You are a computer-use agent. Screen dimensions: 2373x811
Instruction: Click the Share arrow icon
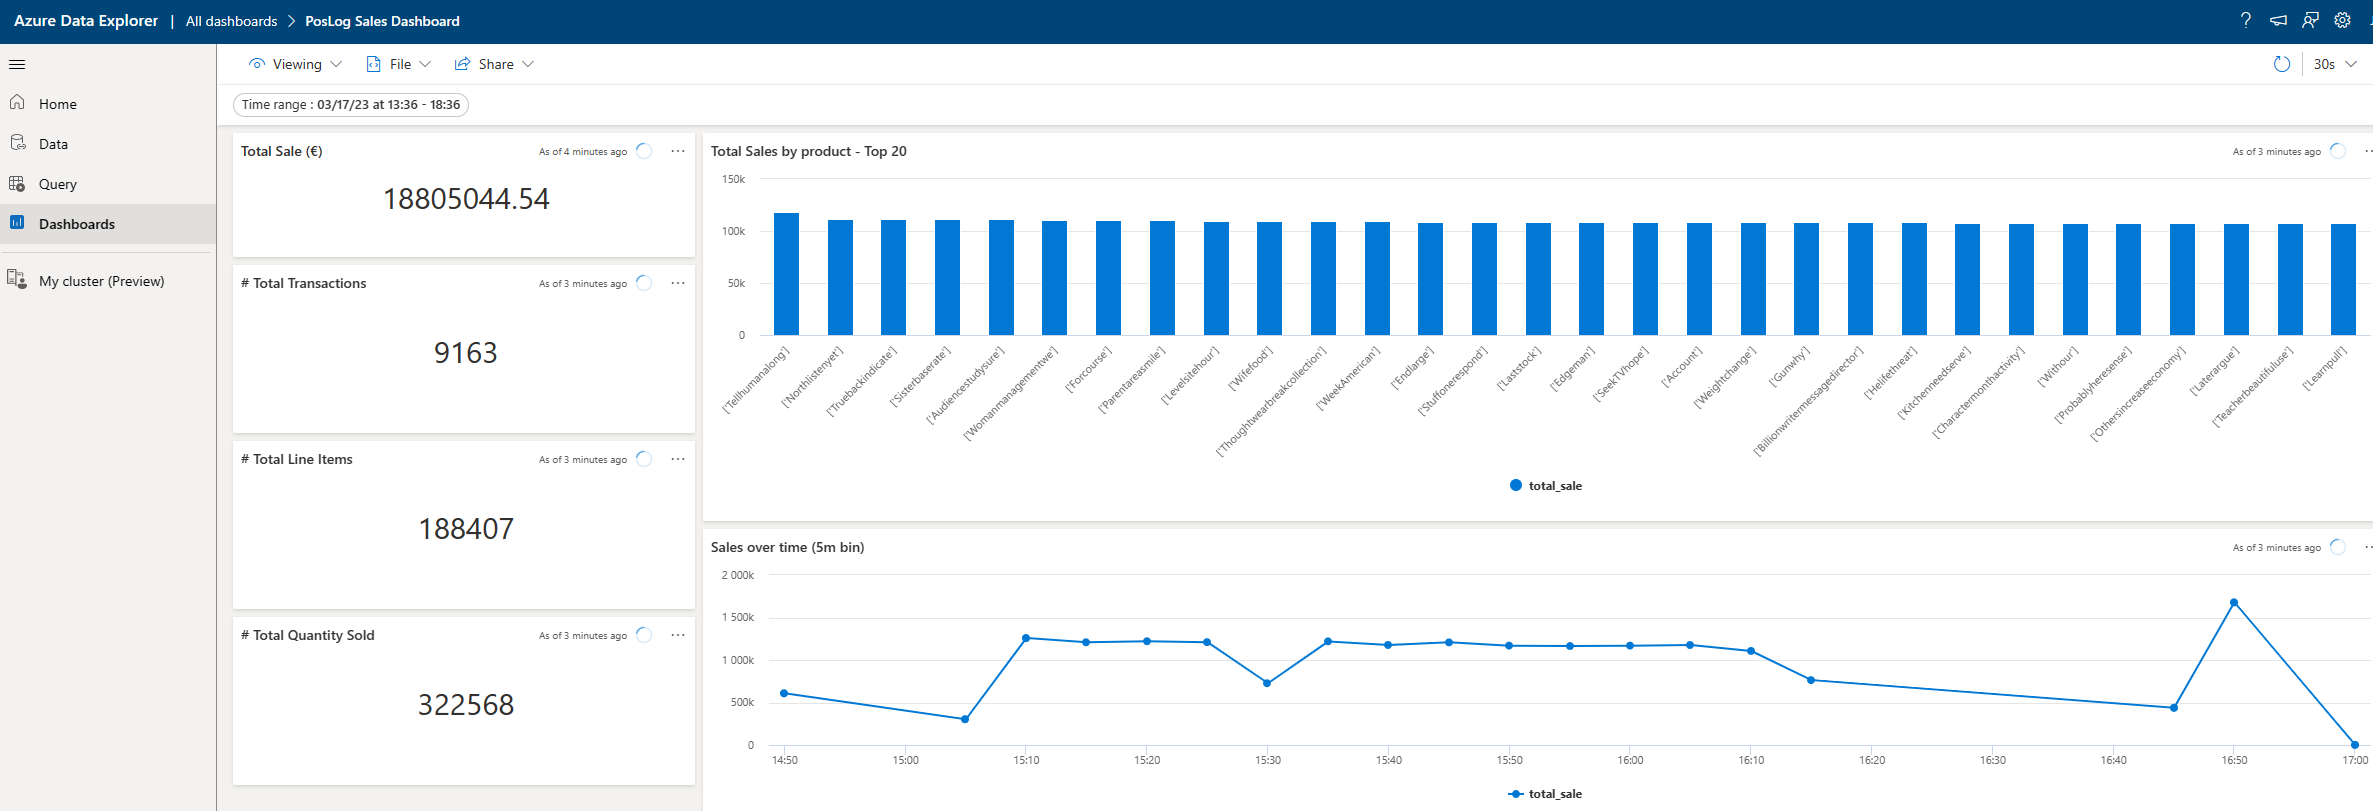point(462,64)
